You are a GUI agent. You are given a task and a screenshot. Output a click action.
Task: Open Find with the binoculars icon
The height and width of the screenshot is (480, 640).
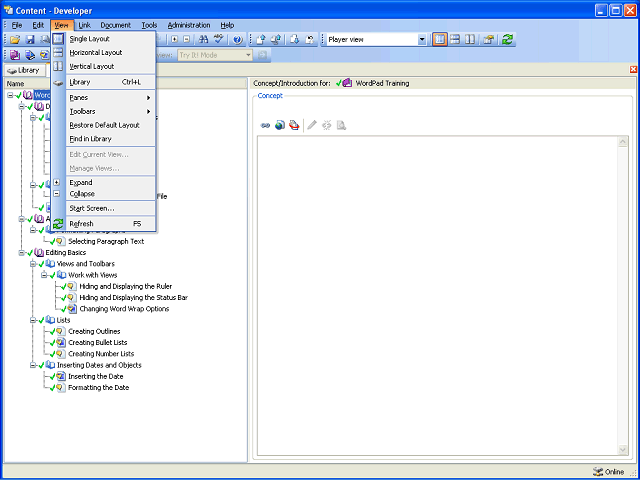203,40
